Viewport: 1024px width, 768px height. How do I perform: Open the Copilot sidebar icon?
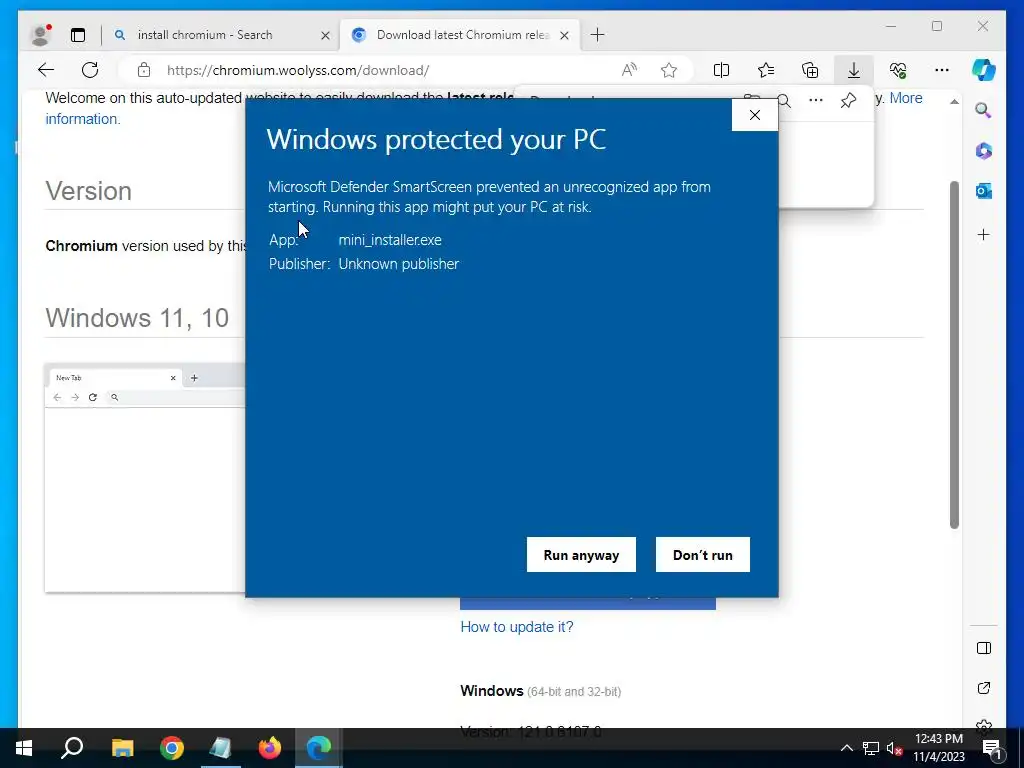(984, 70)
